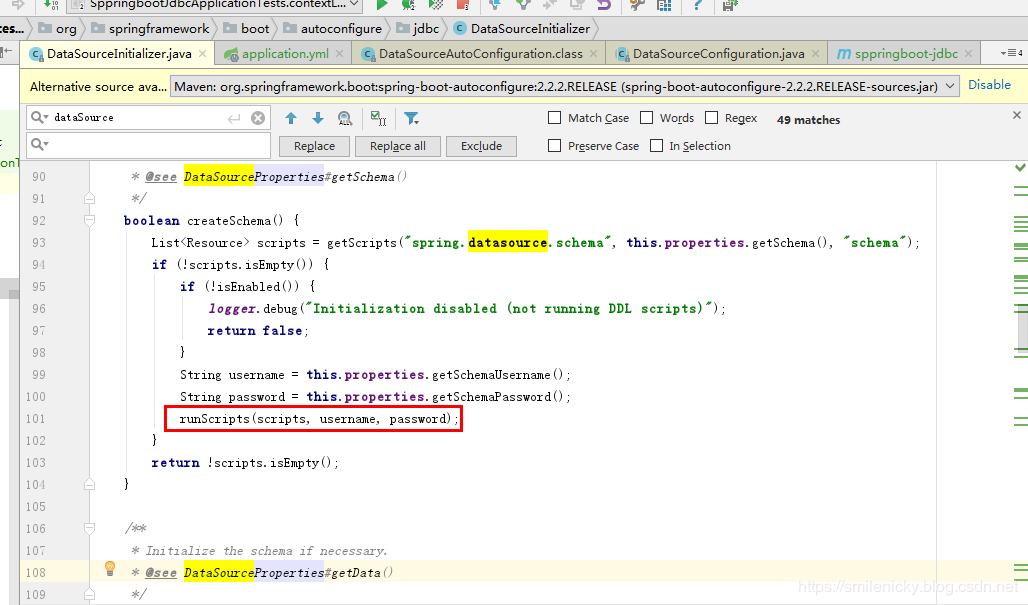The image size is (1028, 605).
Task: Click the autoconfigure breadcrumb folder
Action: click(x=333, y=29)
